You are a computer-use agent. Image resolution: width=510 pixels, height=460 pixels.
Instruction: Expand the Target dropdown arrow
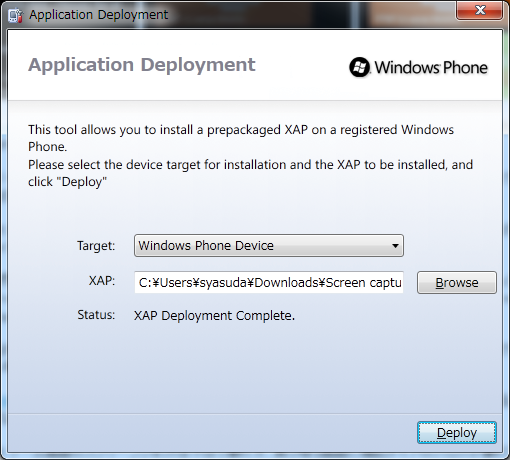[x=395, y=246]
